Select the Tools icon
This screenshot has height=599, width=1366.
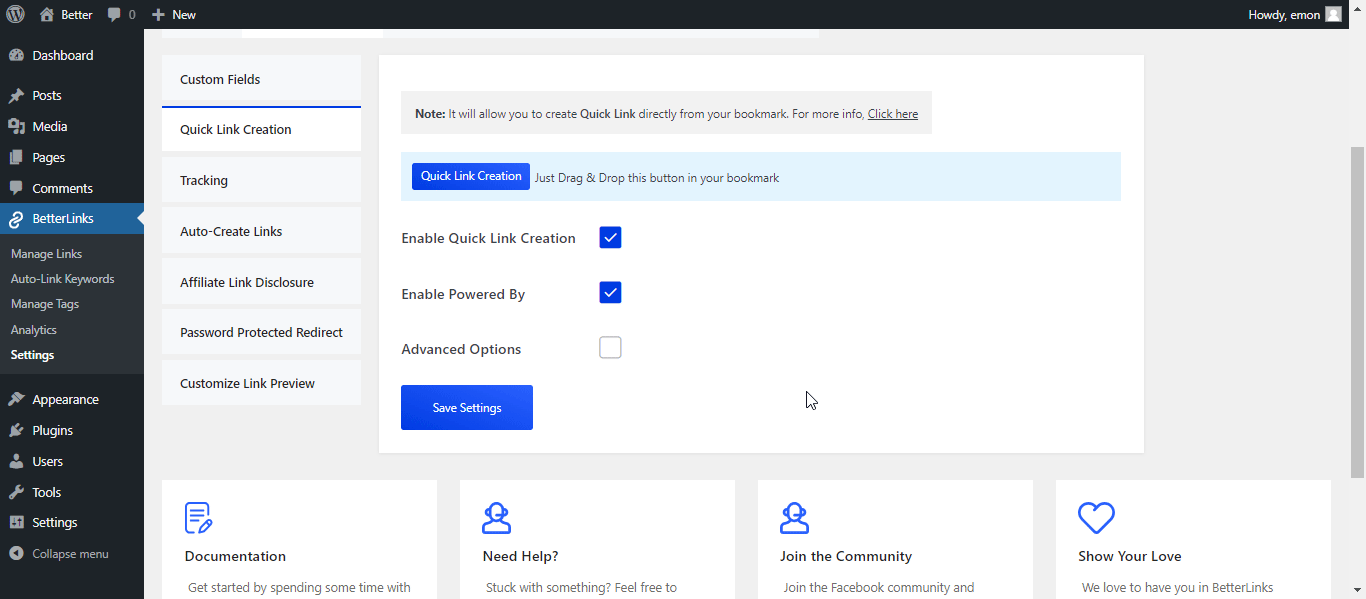17,491
